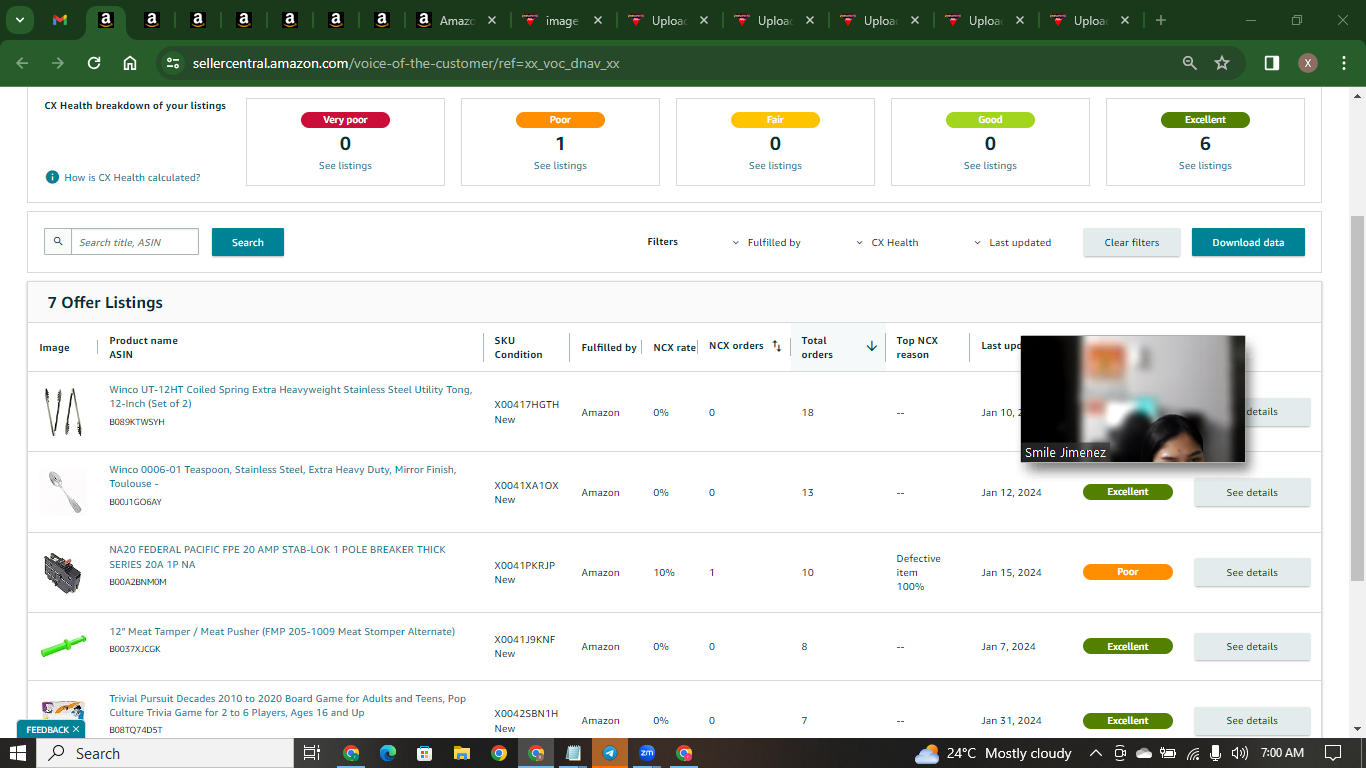
Task: Click the 'Defective item 100%' NCX reason
Action: point(918,572)
